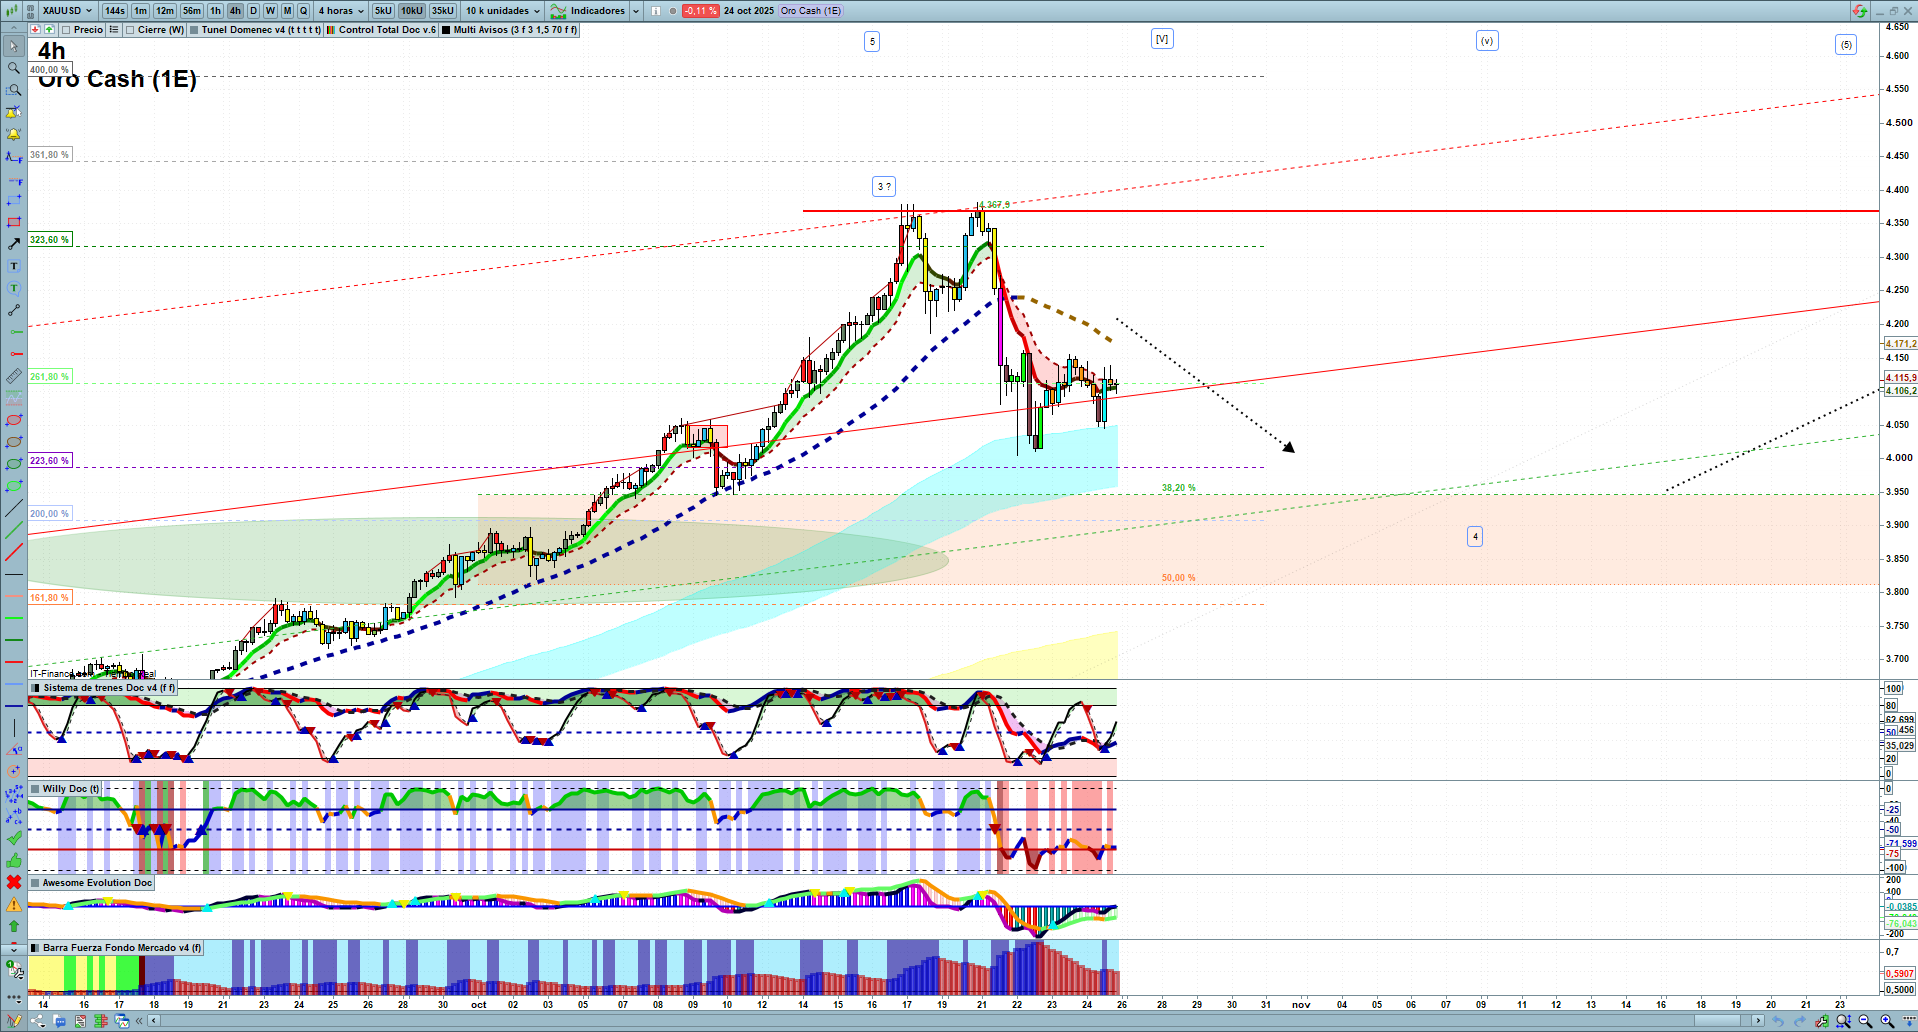Image resolution: width=1918 pixels, height=1032 pixels.
Task: Select the ruler measurement tool
Action: (13, 376)
